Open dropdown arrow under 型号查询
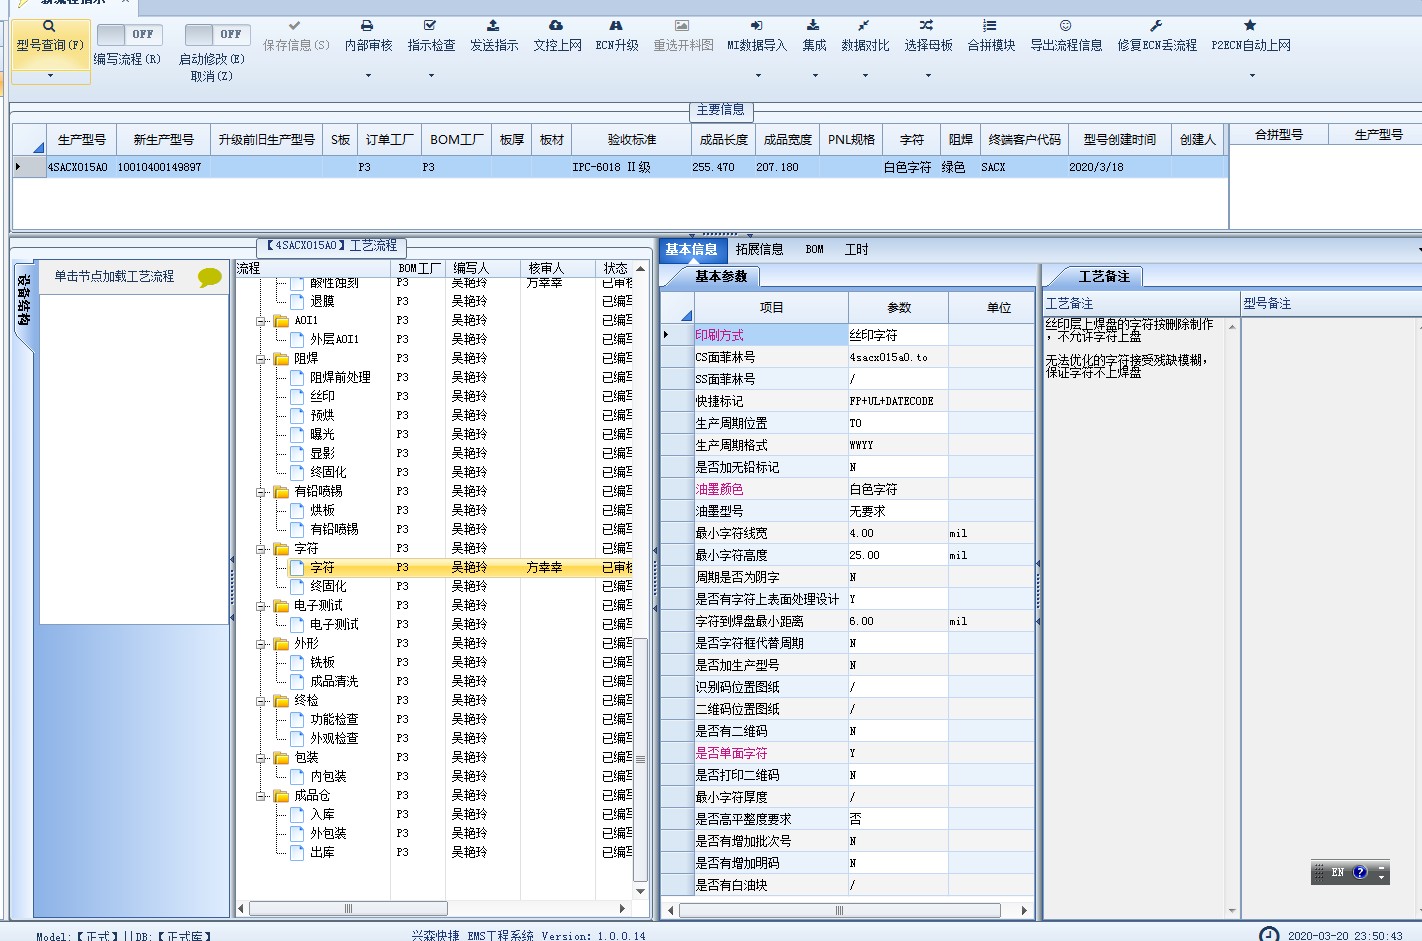 click(x=50, y=76)
